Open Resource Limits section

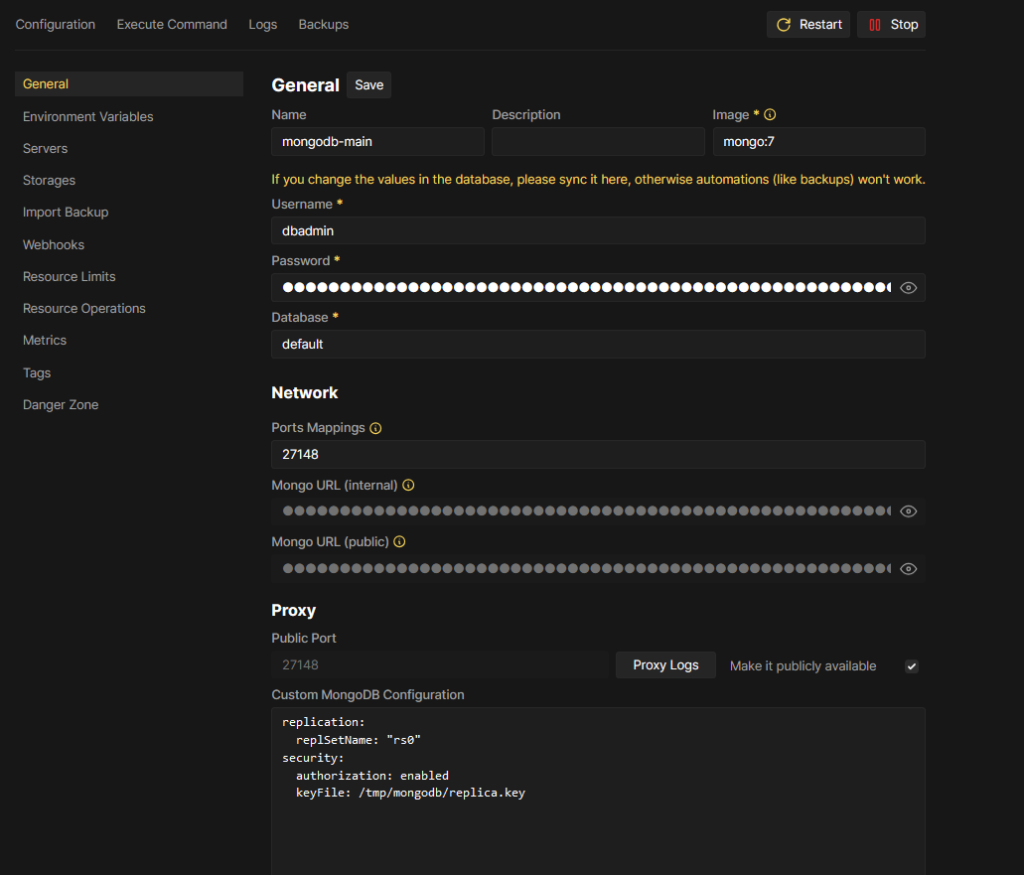[x=69, y=277]
